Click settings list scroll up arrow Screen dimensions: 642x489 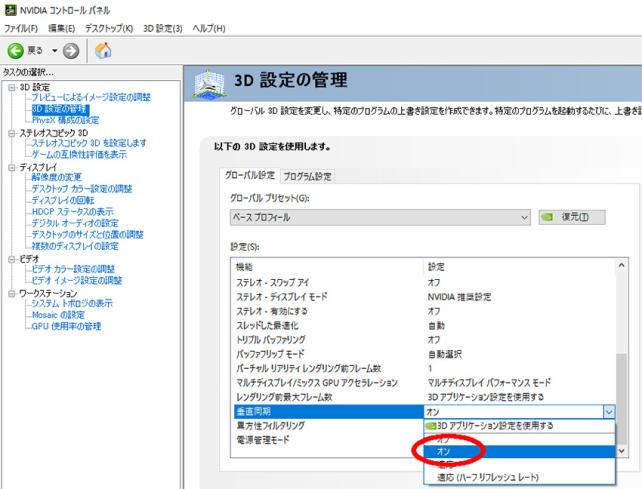(622, 265)
